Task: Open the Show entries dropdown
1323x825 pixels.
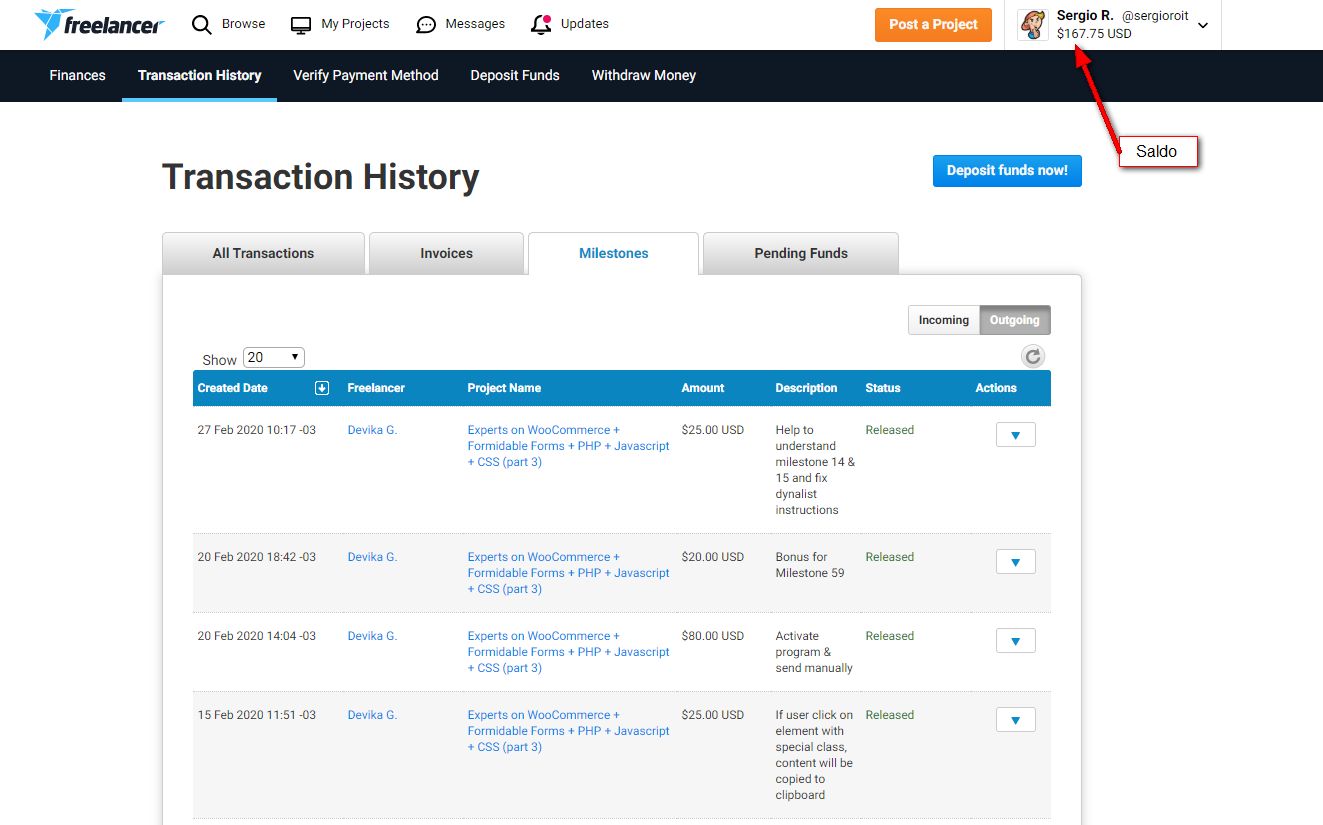Action: point(273,357)
